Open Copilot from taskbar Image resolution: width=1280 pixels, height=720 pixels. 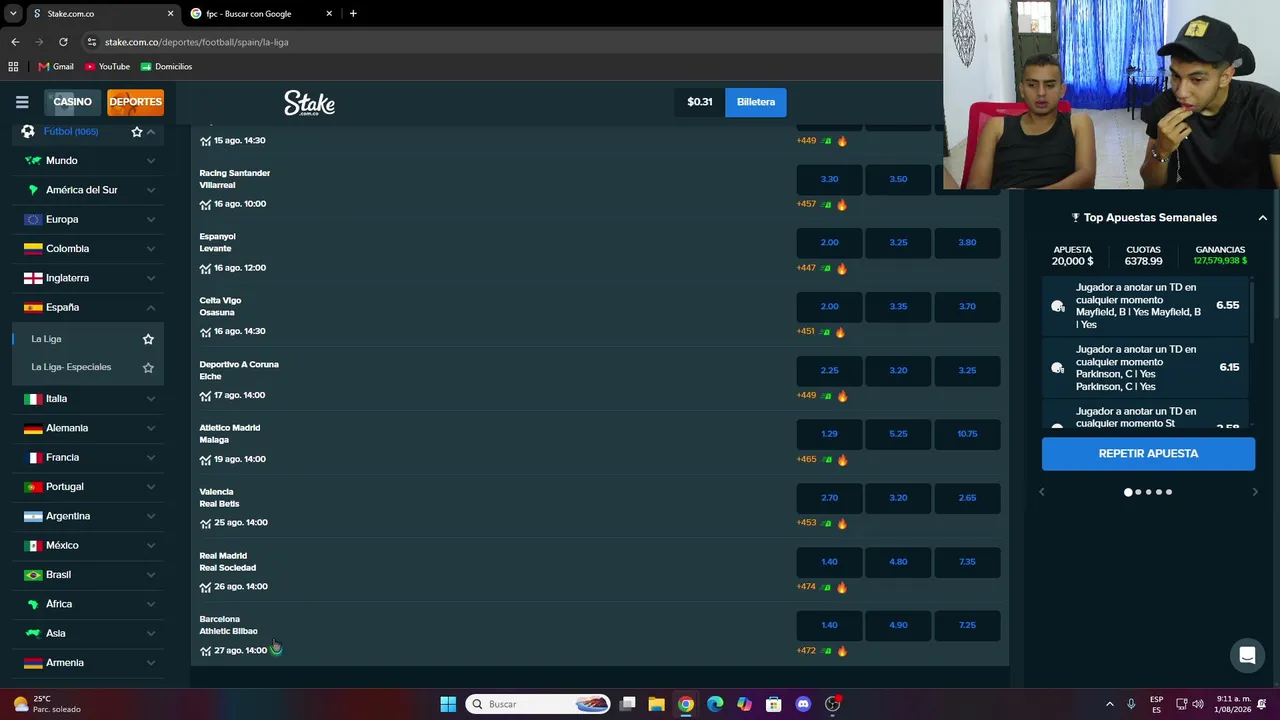744,704
